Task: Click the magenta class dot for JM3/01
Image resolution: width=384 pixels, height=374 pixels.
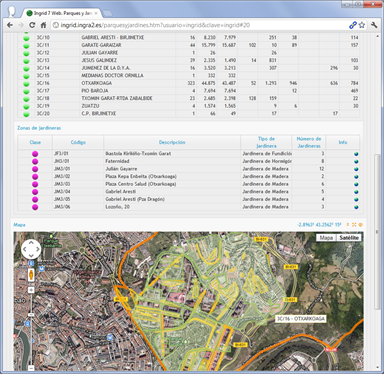Action: [x=35, y=169]
